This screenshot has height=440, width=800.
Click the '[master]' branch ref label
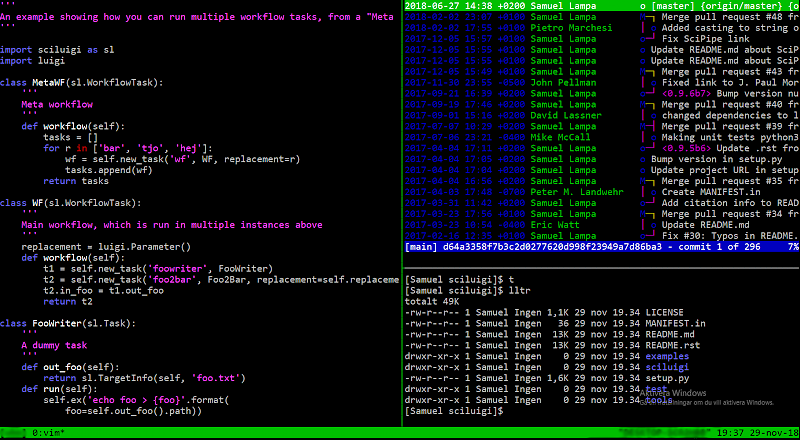click(x=672, y=6)
